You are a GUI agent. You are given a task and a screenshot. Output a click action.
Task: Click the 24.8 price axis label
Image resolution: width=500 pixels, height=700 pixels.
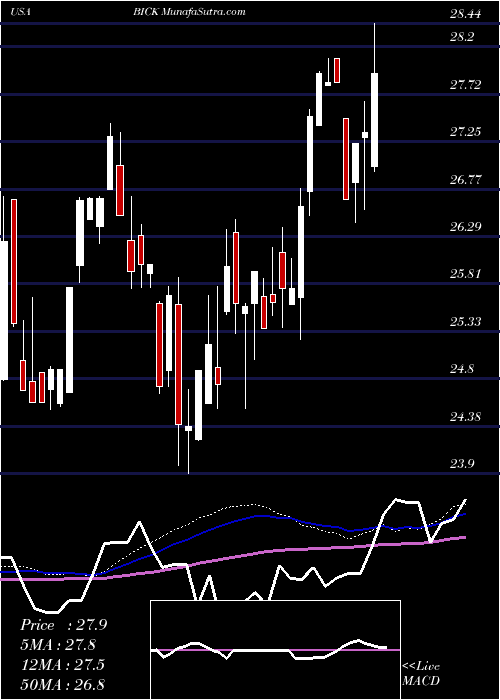pos(462,369)
